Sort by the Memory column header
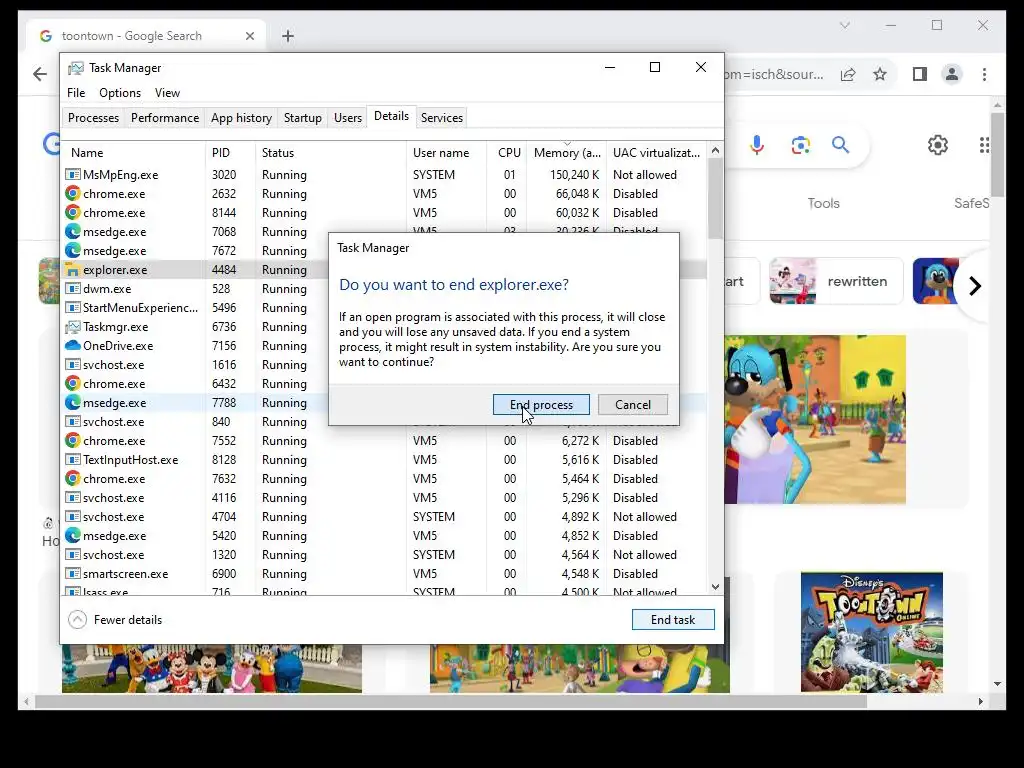 click(x=567, y=153)
